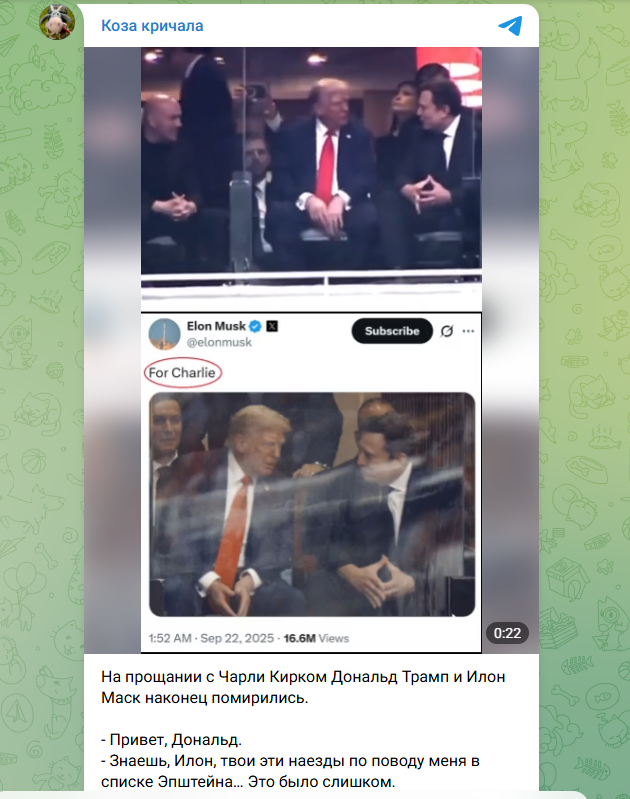The image size is (630, 799).
Task: Click the X logo badge beside Elon Musk name
Action: tap(272, 326)
